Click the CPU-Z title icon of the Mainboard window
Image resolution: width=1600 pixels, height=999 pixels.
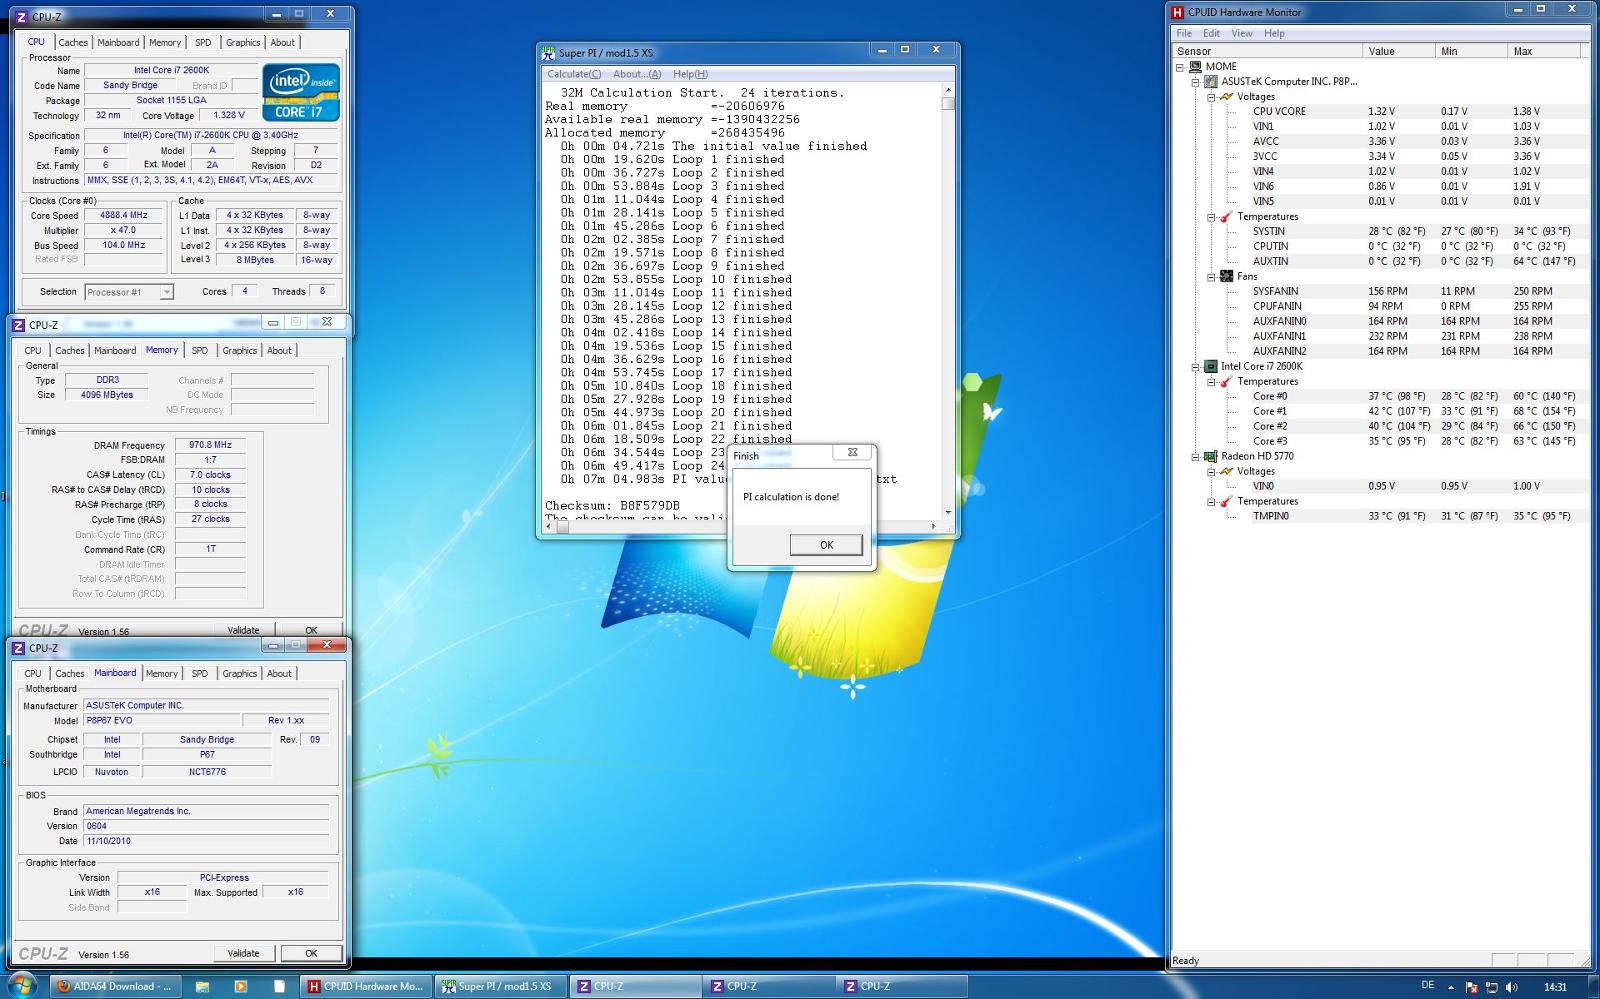click(x=18, y=648)
